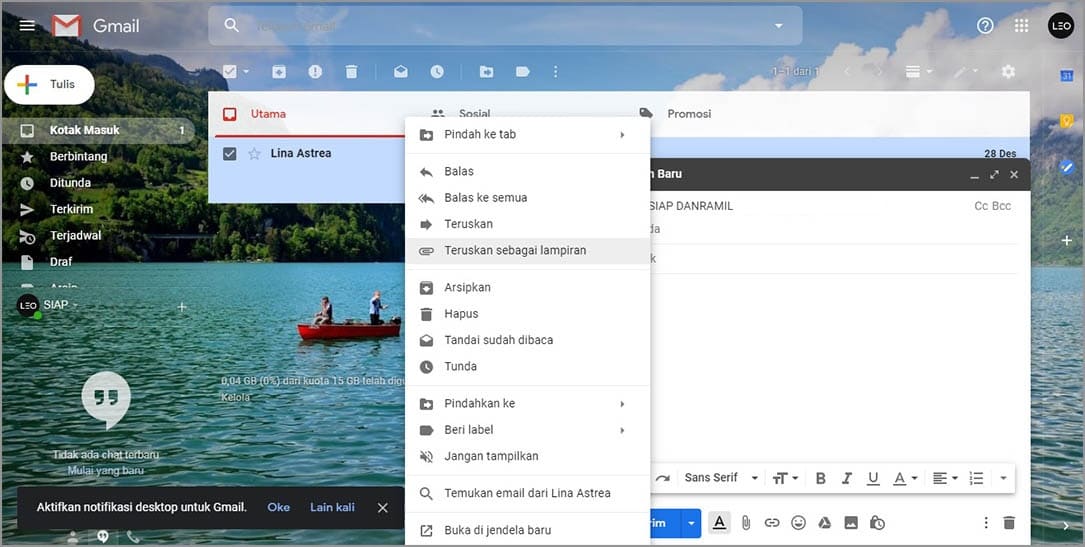Insert a file from Google Drive
Image resolution: width=1085 pixels, height=547 pixels.
(825, 522)
